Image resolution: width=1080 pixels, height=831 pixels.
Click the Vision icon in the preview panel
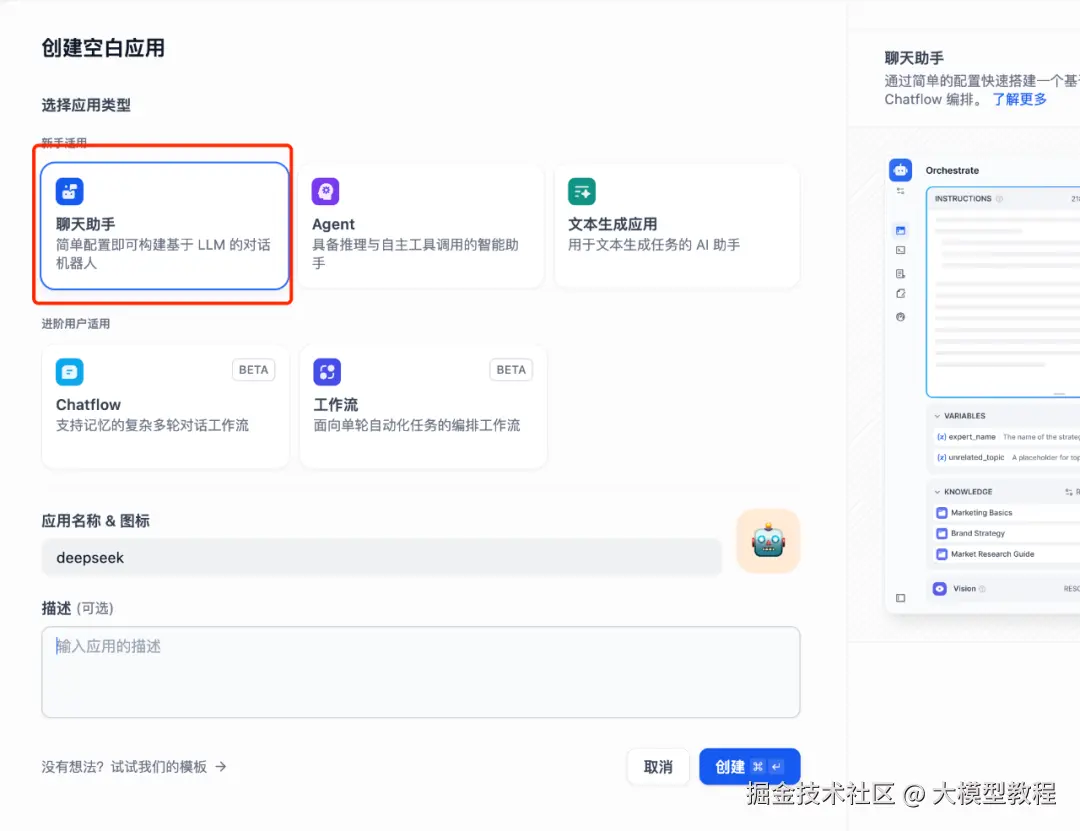click(x=938, y=588)
